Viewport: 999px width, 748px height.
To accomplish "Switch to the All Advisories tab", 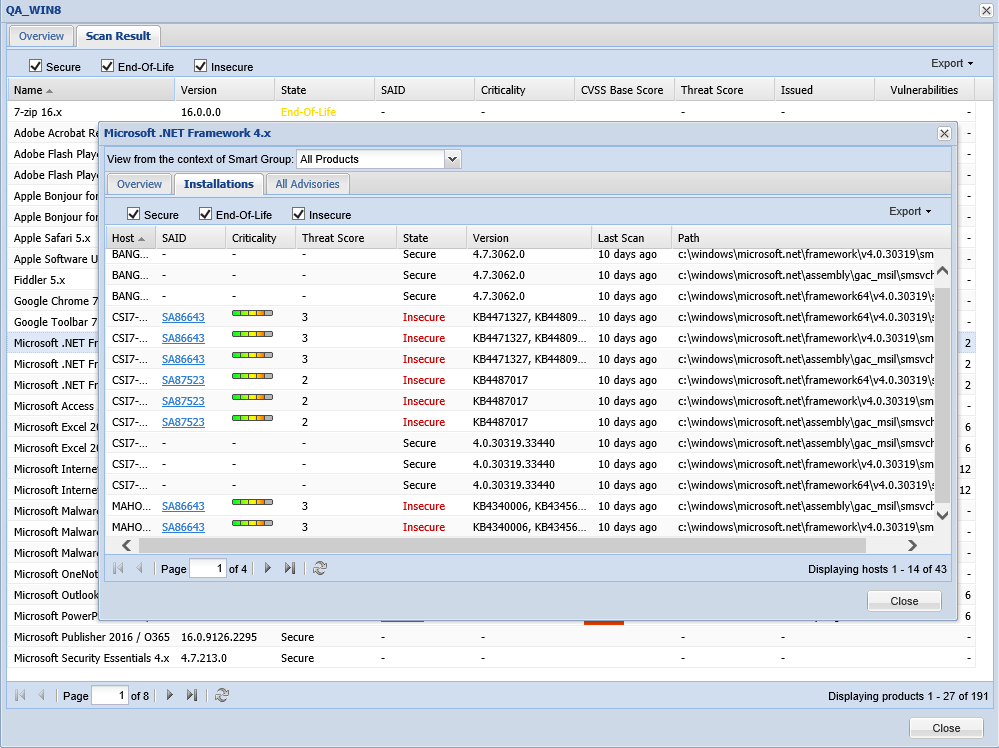I will (x=308, y=184).
